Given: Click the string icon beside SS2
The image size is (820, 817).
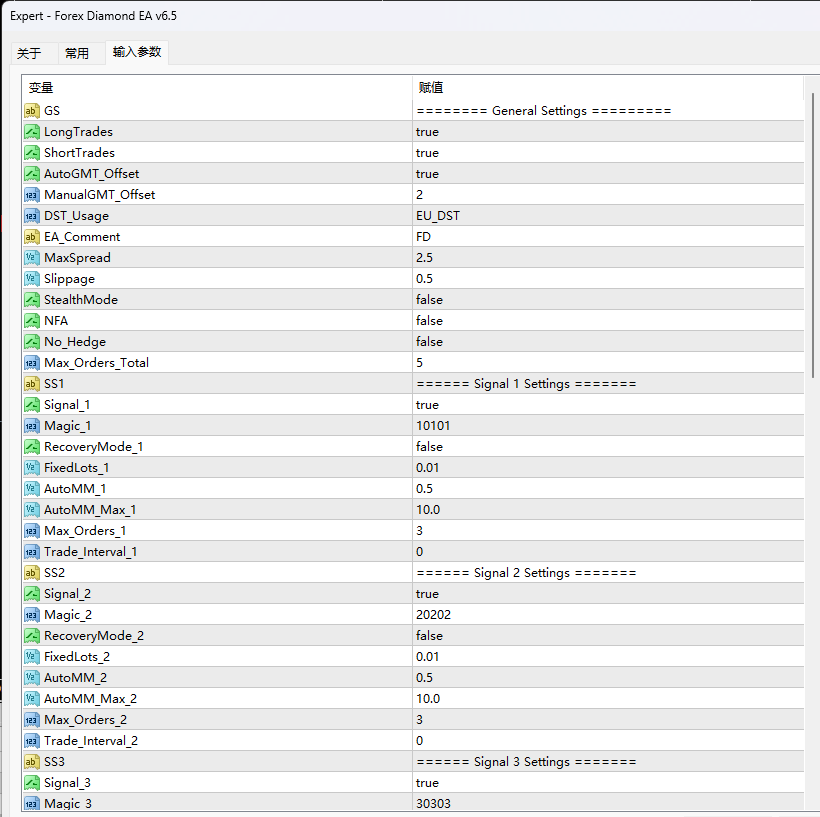Looking at the screenshot, I should [x=31, y=573].
